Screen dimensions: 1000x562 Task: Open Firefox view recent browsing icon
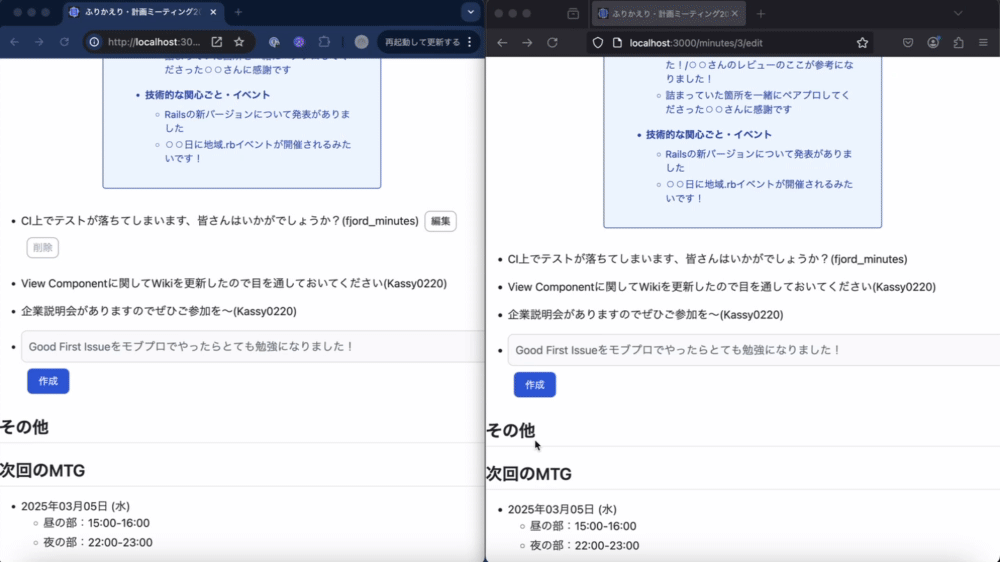click(573, 13)
